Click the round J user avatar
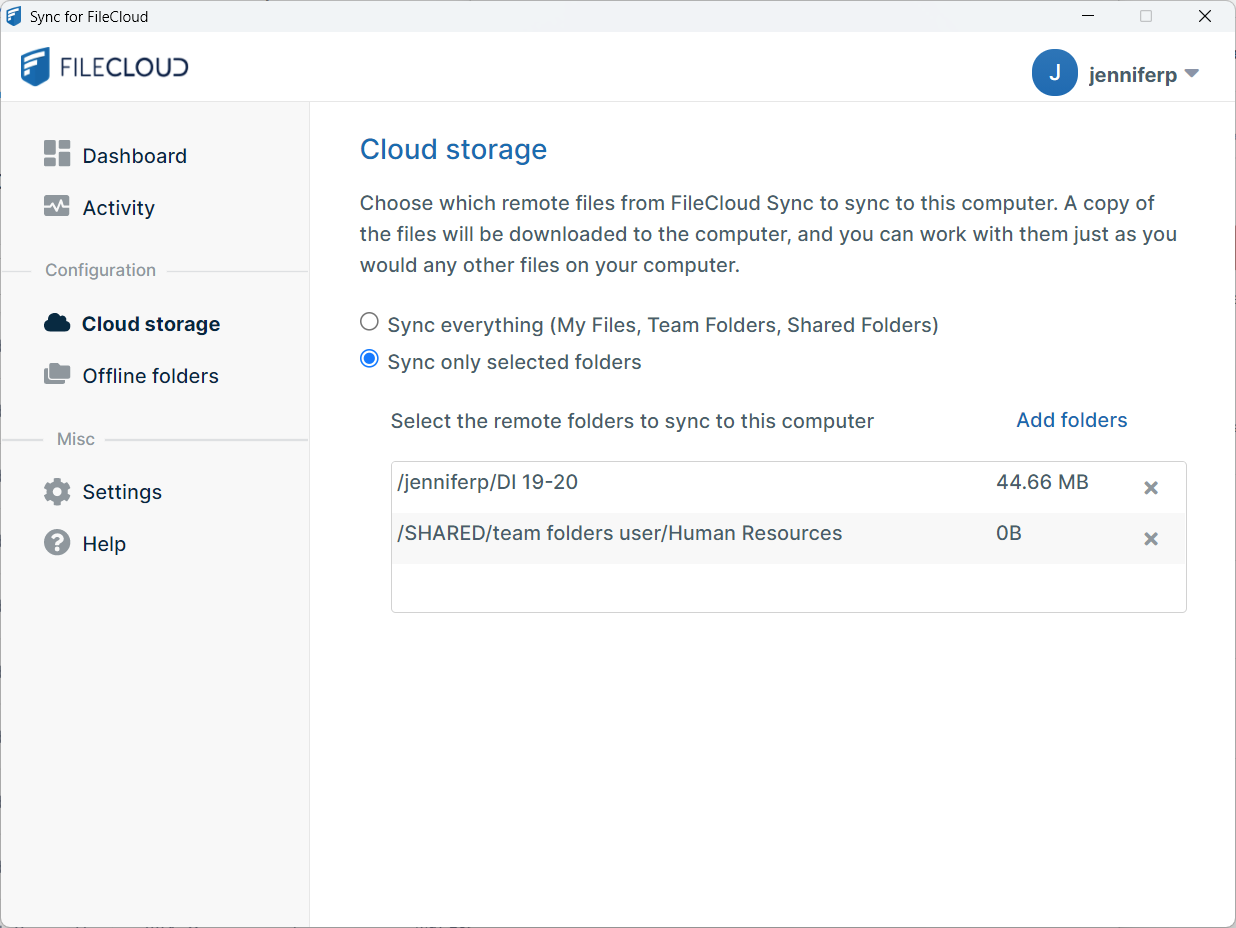Image resolution: width=1236 pixels, height=928 pixels. [1054, 73]
